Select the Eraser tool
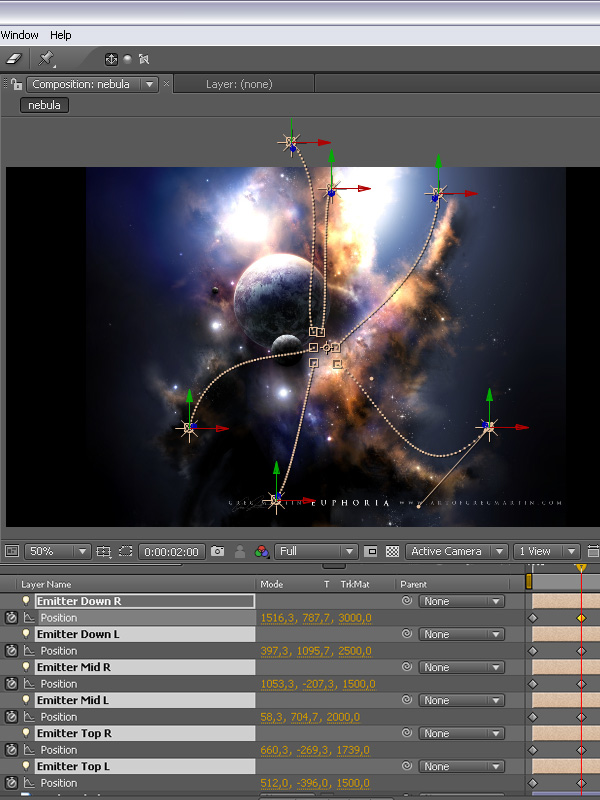The width and height of the screenshot is (600, 800). coord(14,59)
